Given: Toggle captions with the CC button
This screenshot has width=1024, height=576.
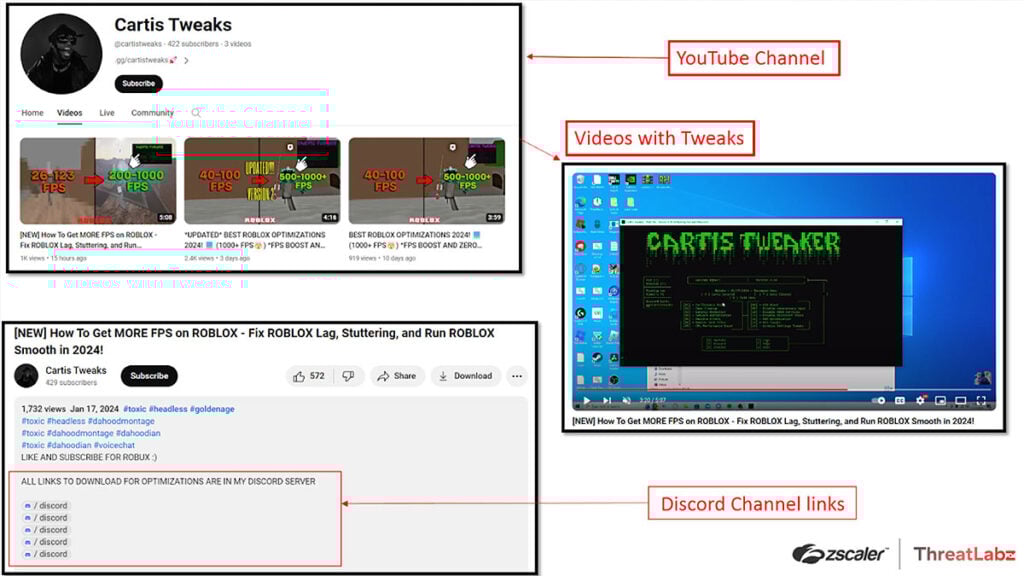Looking at the screenshot, I should (x=898, y=398).
